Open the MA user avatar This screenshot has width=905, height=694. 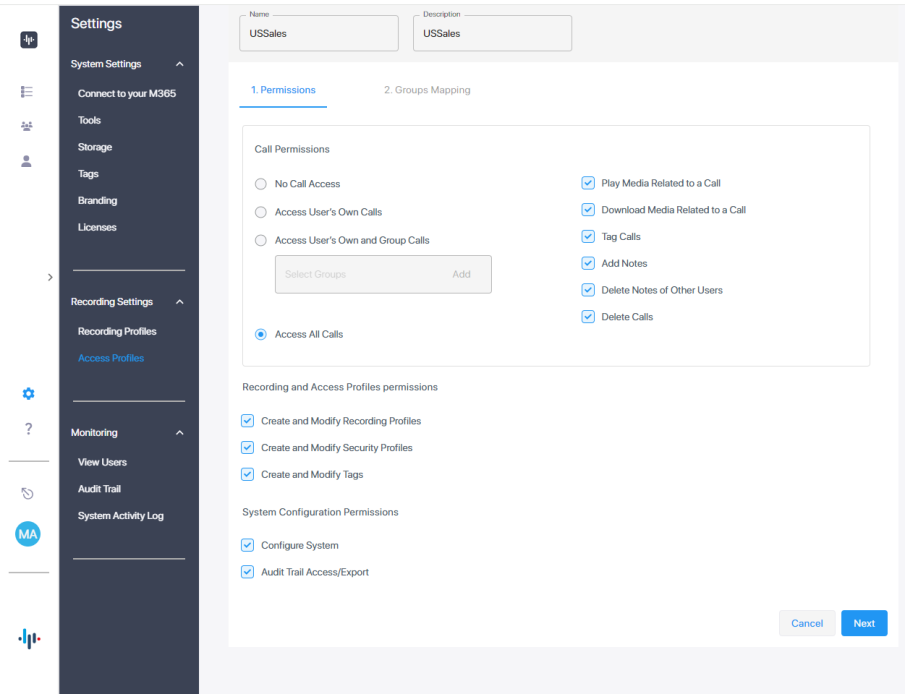tap(28, 534)
